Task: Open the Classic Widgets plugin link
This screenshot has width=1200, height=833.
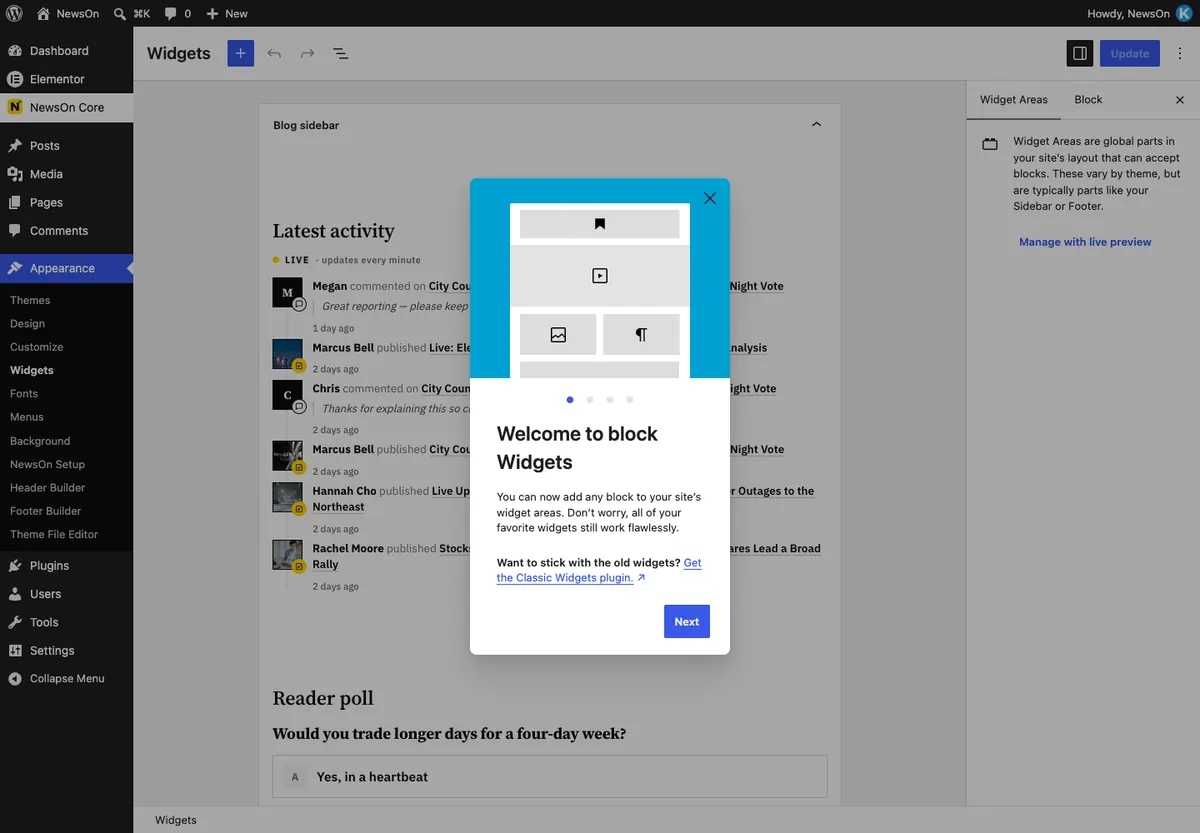Action: [x=599, y=570]
